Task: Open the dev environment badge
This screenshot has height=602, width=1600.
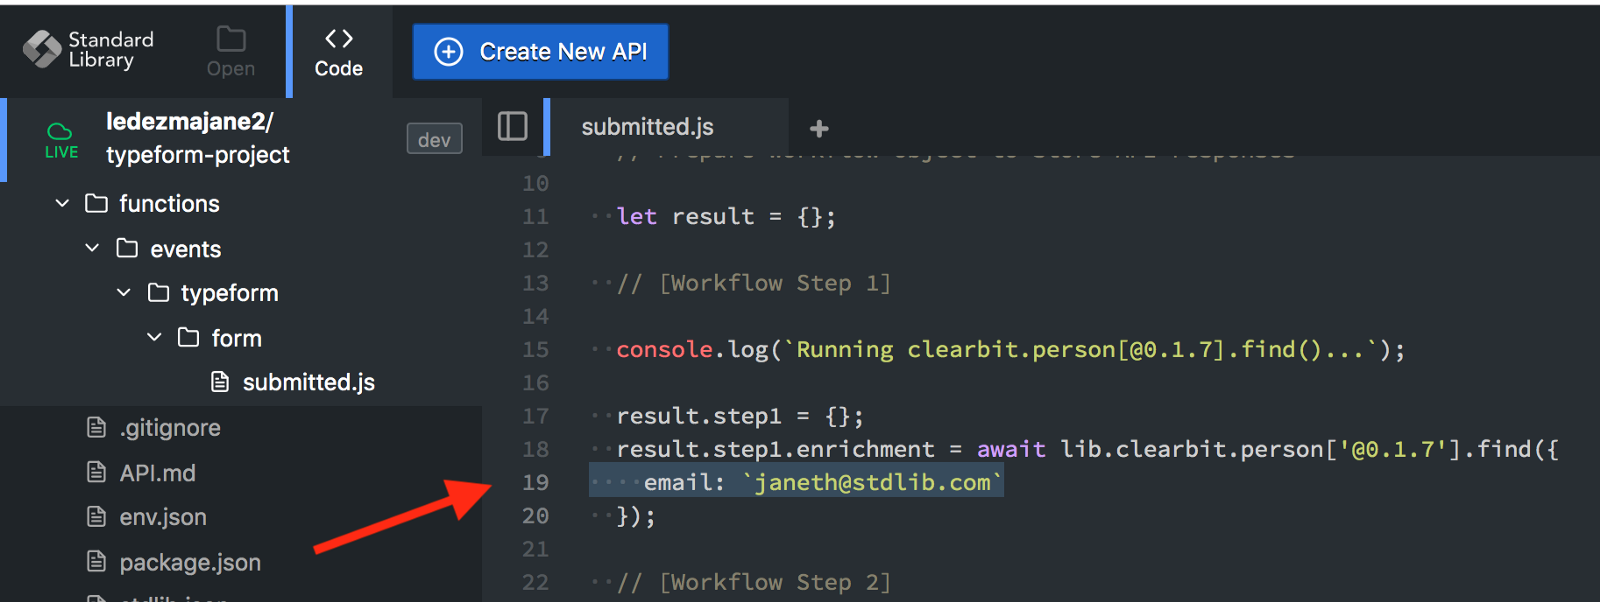Action: [434, 139]
